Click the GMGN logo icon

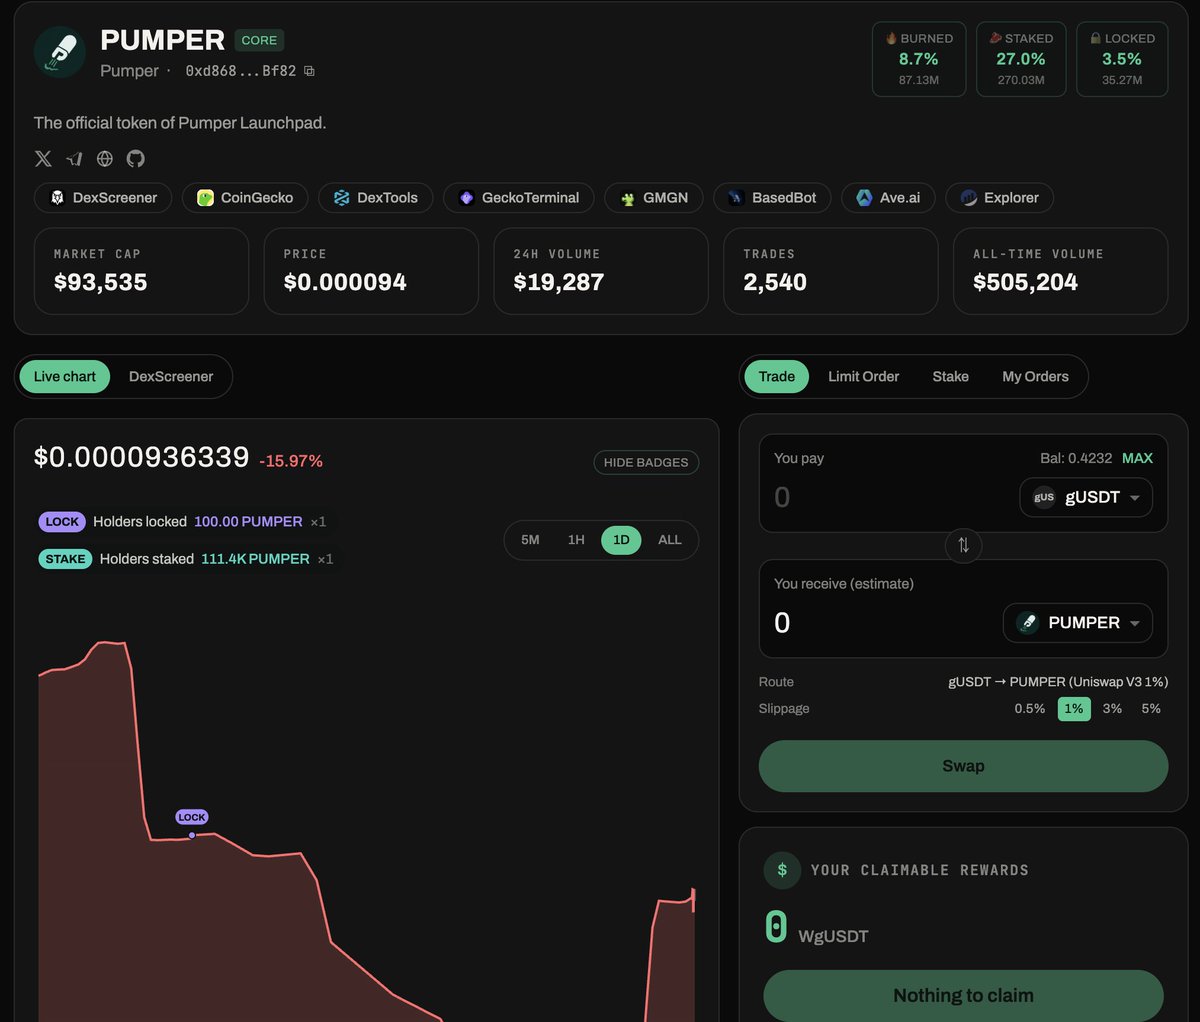point(627,198)
